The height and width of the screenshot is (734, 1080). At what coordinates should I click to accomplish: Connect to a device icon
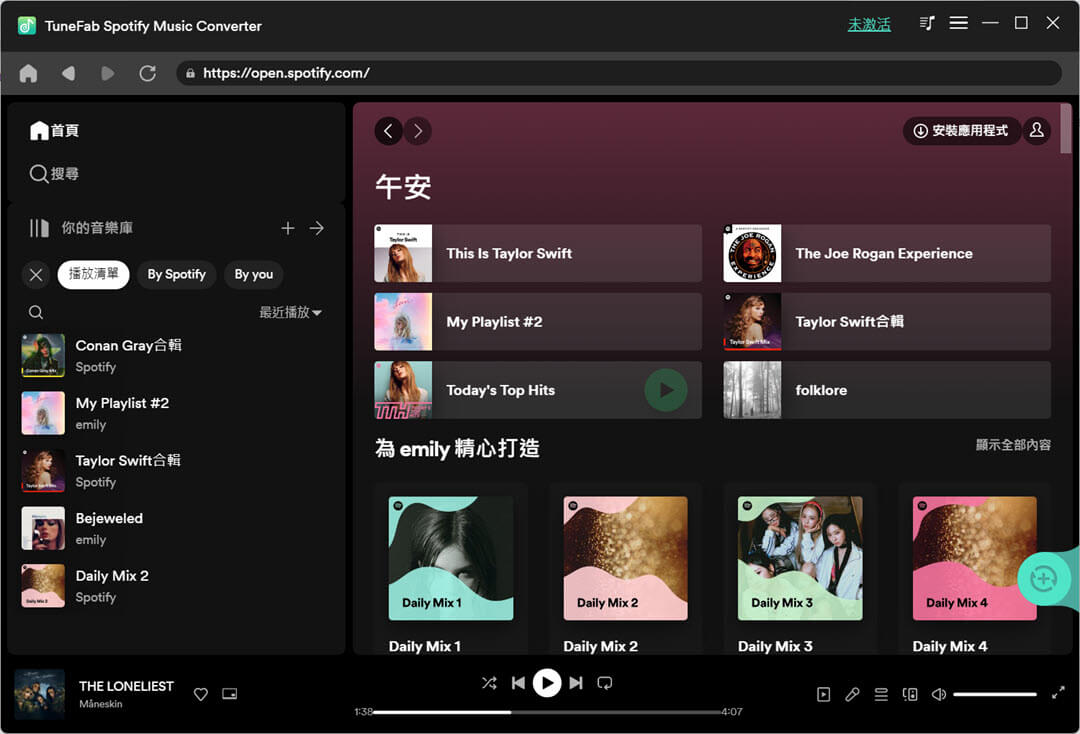point(910,694)
